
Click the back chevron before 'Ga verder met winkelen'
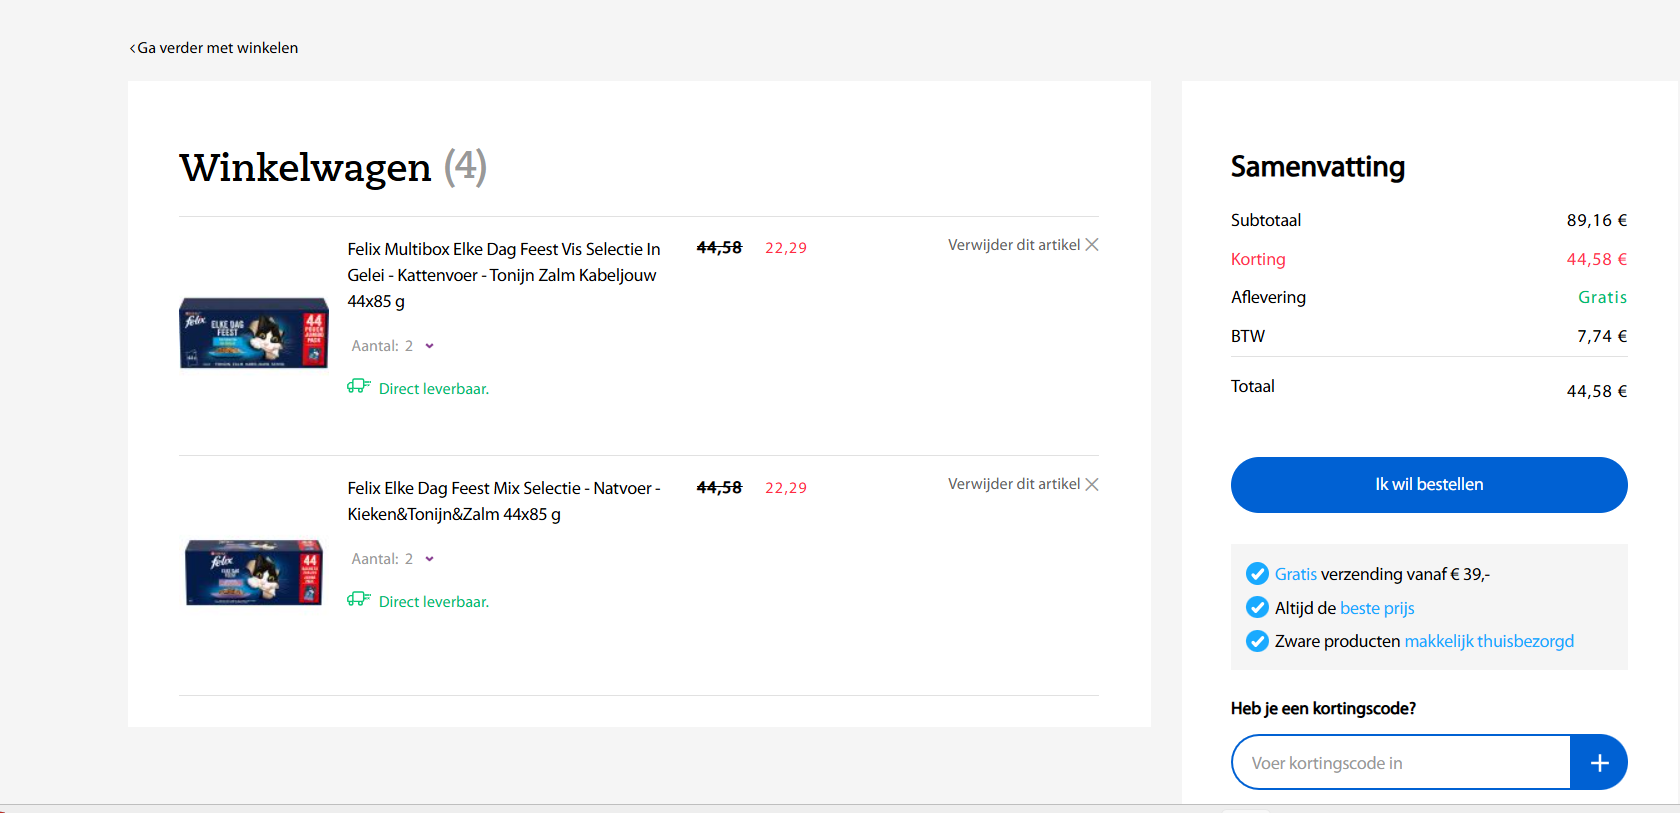132,48
